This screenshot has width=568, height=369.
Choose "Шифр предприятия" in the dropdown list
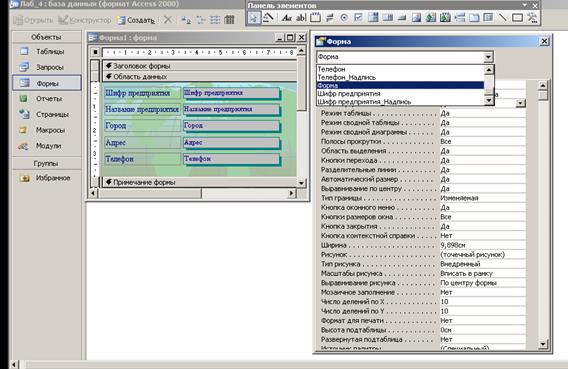[349, 94]
